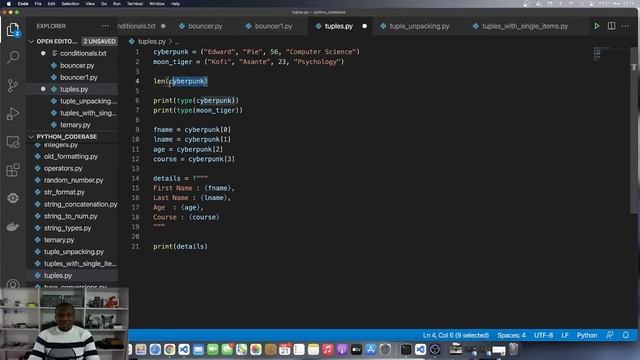This screenshot has height=360, width=640.
Task: Change language mode via Python status
Action: pos(587,335)
